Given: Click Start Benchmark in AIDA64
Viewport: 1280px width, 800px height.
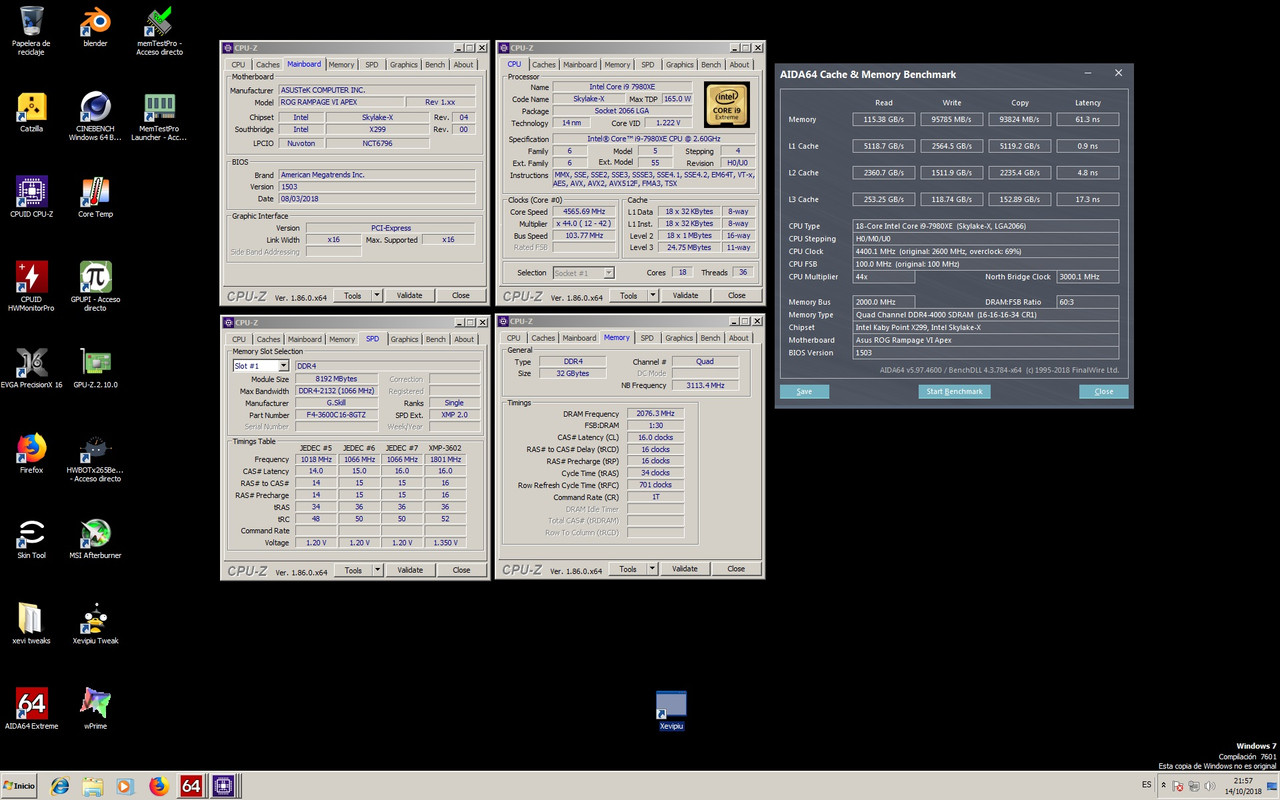Looking at the screenshot, I should 954,391.
